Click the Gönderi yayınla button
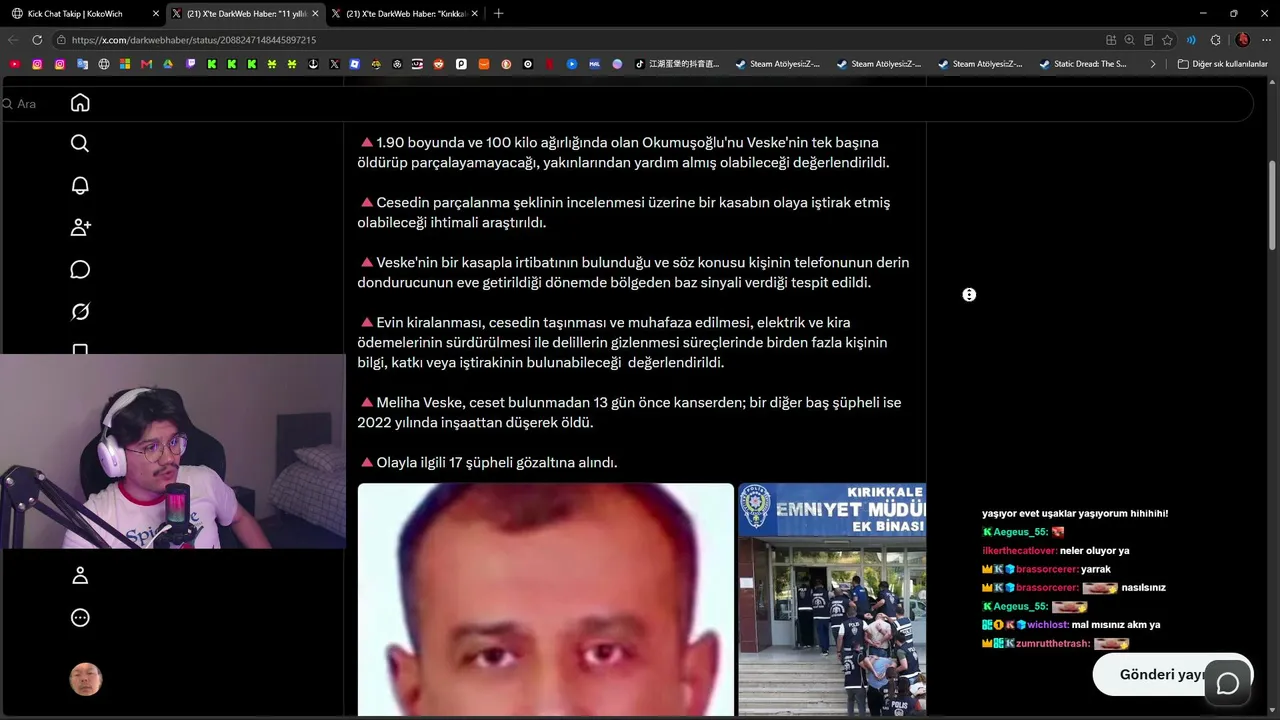Screen dimensions: 1280x720 click(x=1147, y=674)
